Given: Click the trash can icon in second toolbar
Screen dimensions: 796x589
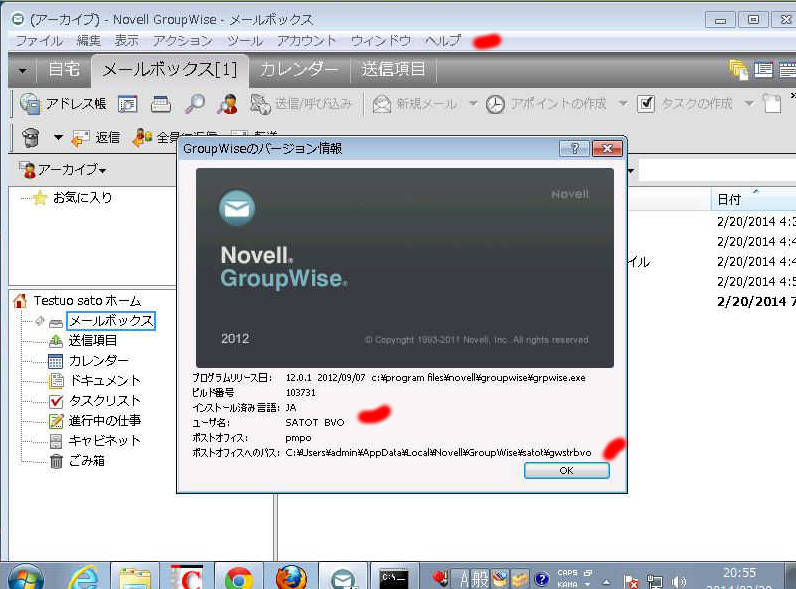Looking at the screenshot, I should [31, 137].
